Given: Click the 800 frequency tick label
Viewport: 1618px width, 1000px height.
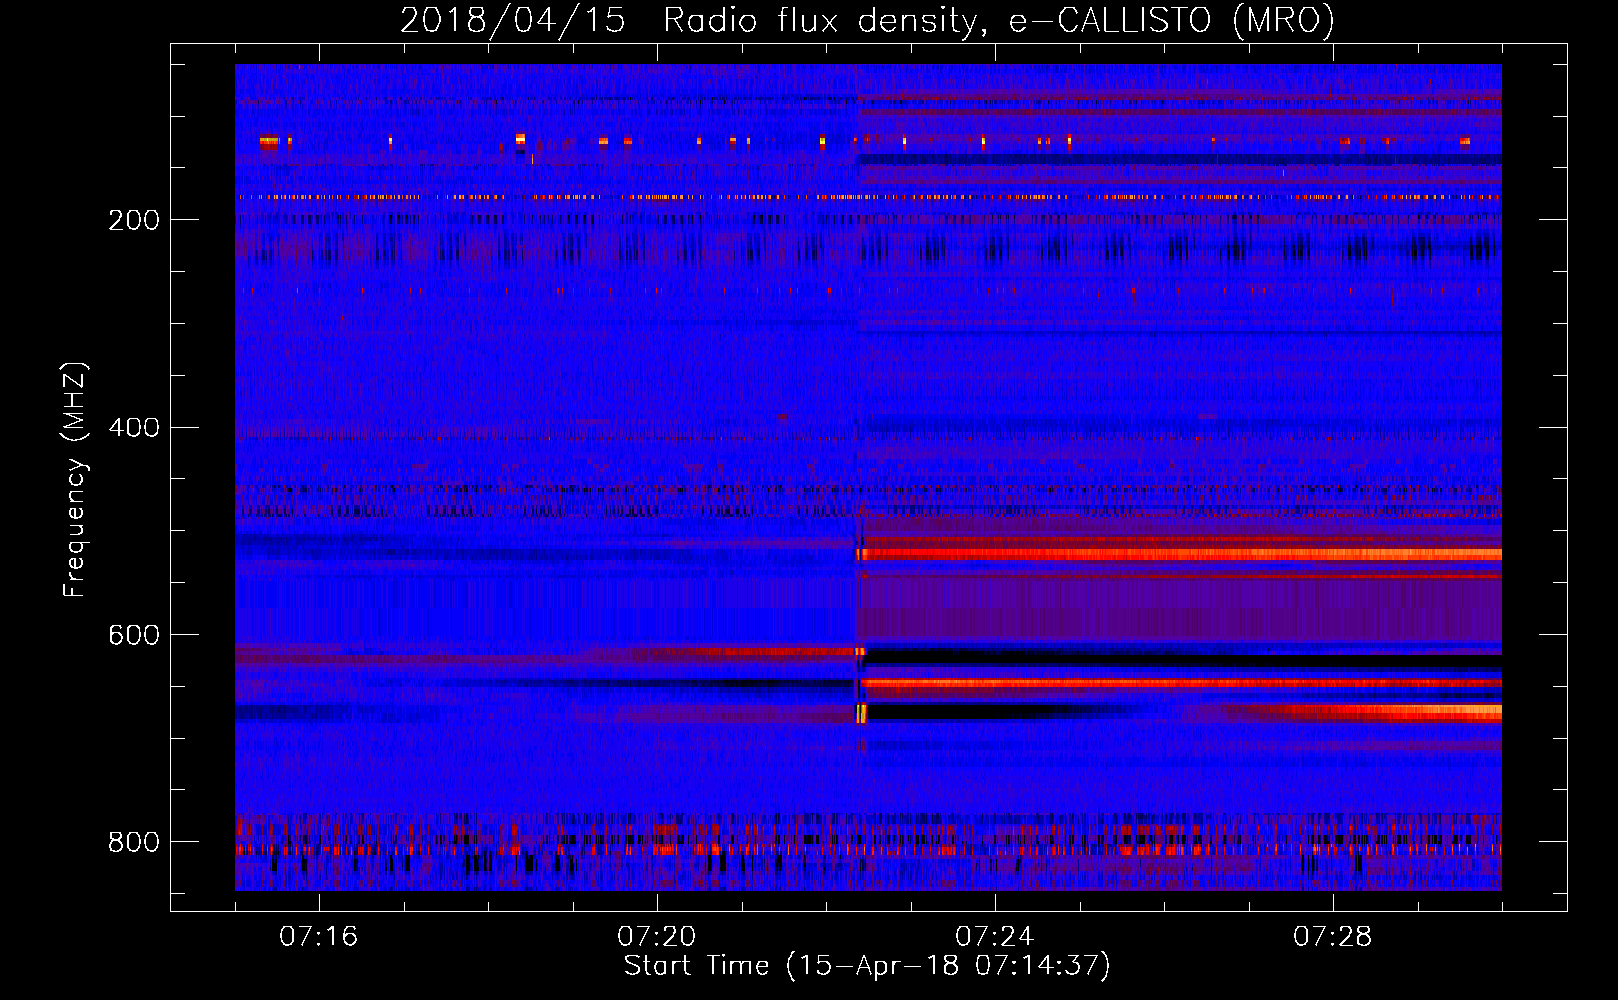Looking at the screenshot, I should [x=134, y=843].
